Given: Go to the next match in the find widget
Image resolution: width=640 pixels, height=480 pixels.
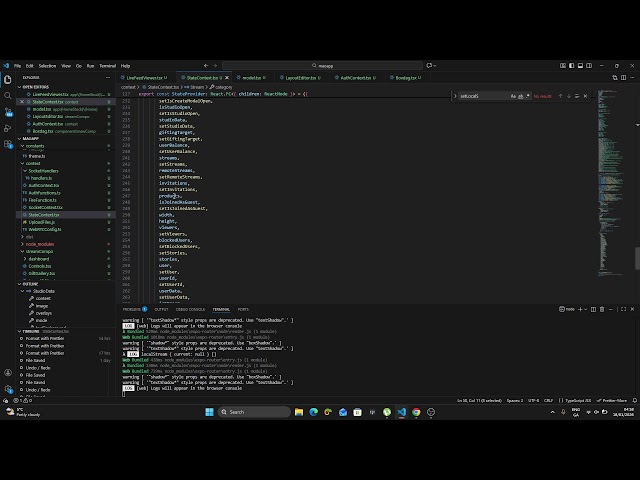Looking at the screenshot, I should [569, 96].
